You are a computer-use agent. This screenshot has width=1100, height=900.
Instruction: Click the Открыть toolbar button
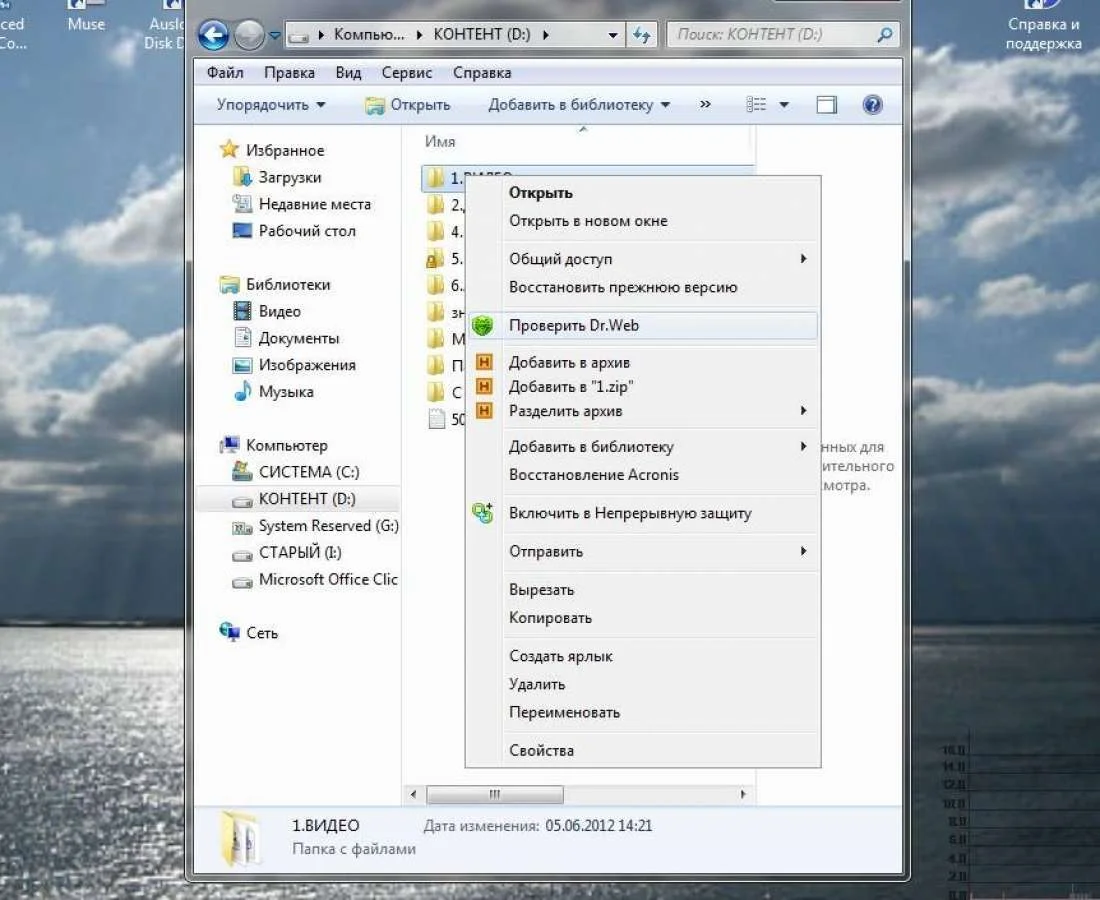tap(408, 105)
